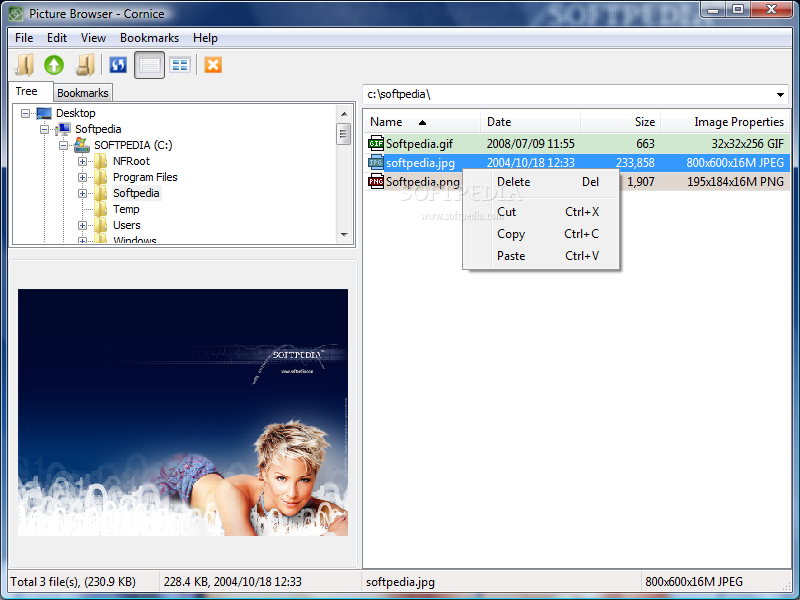Sort by the Name column header
The height and width of the screenshot is (600, 800).
[x=422, y=122]
